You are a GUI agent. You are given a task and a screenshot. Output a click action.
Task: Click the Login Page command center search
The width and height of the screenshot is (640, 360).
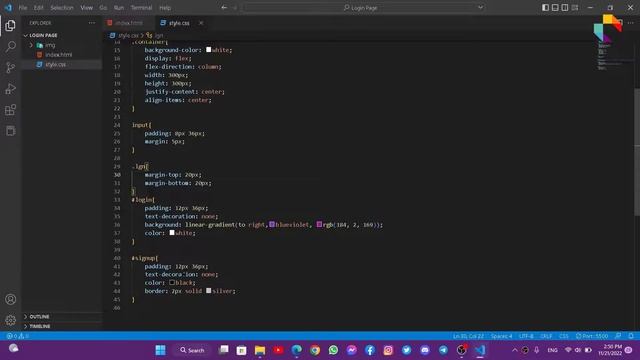point(360,7)
